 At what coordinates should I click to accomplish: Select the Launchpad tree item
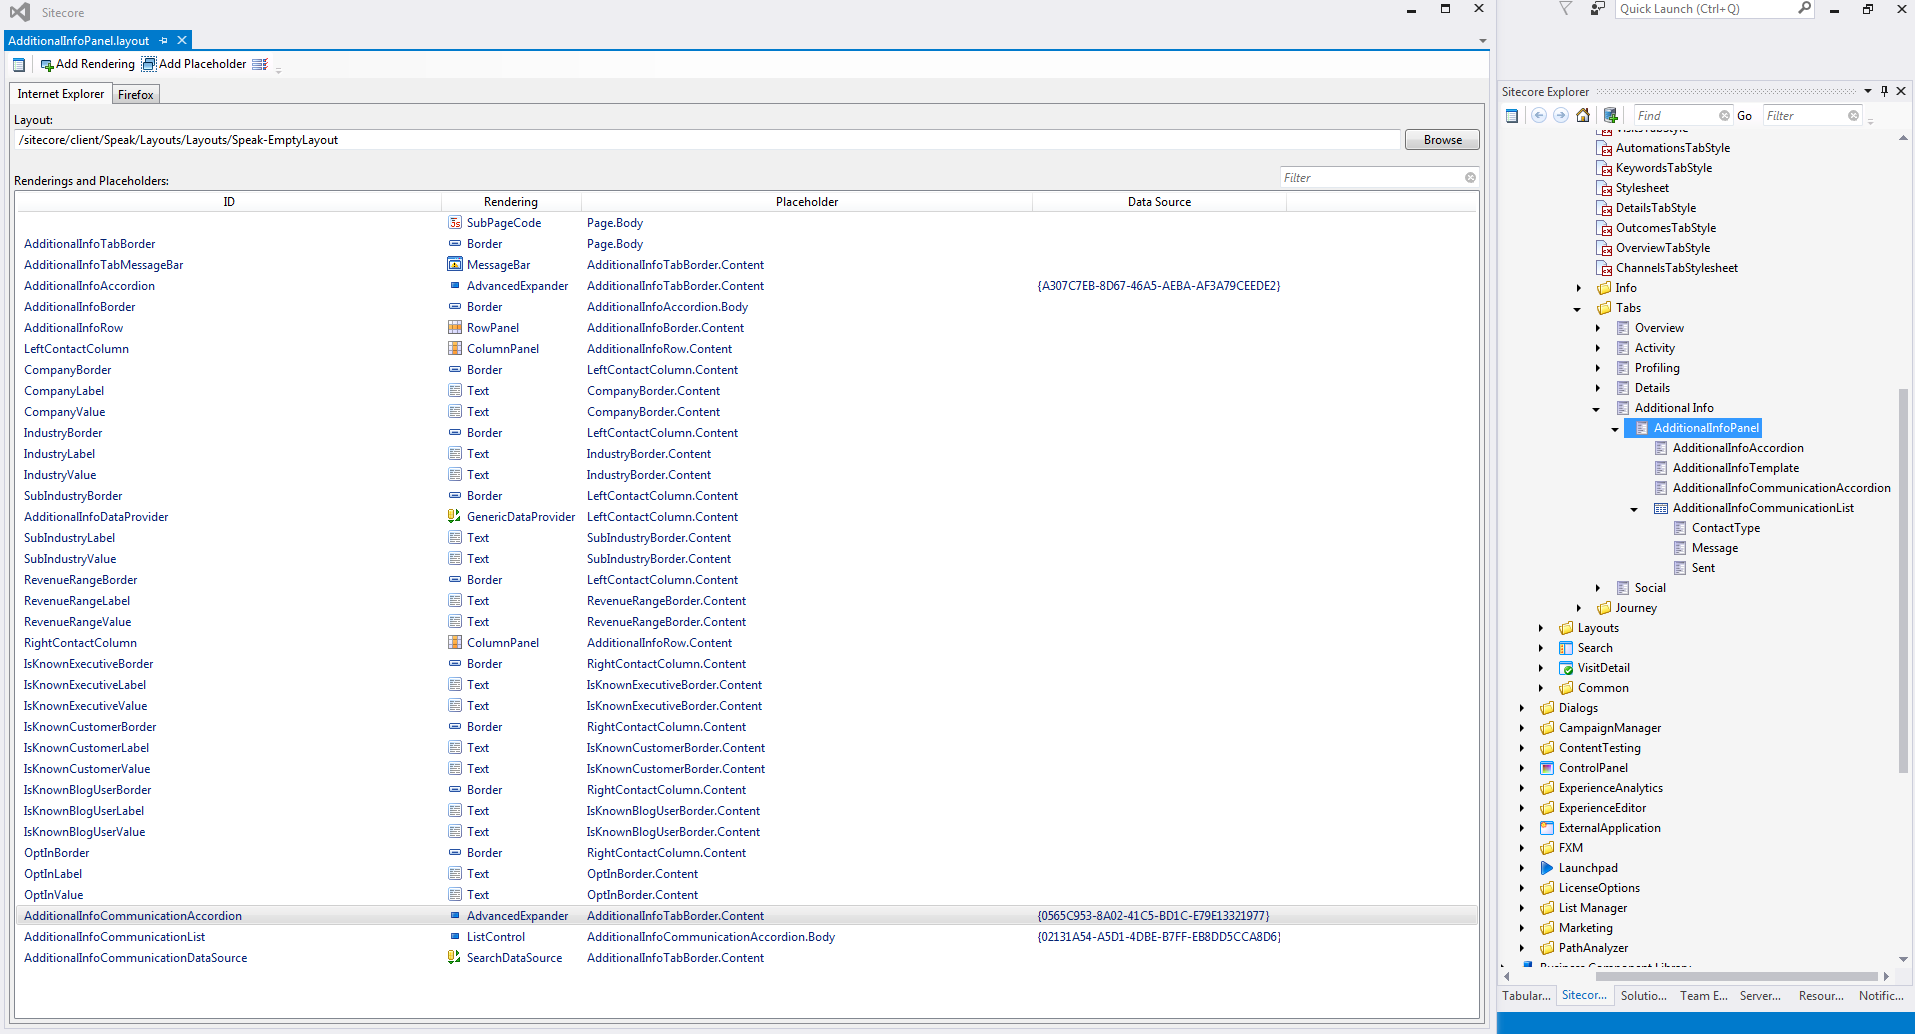click(x=1587, y=868)
